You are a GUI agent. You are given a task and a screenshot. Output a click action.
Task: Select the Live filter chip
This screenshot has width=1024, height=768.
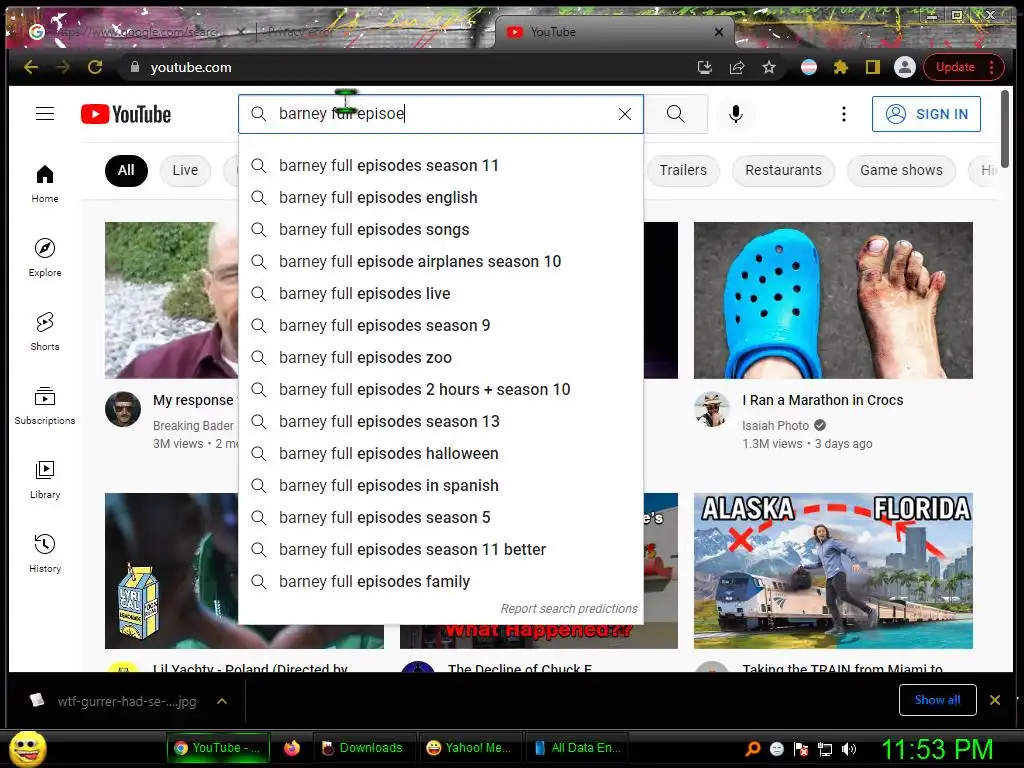(x=185, y=170)
